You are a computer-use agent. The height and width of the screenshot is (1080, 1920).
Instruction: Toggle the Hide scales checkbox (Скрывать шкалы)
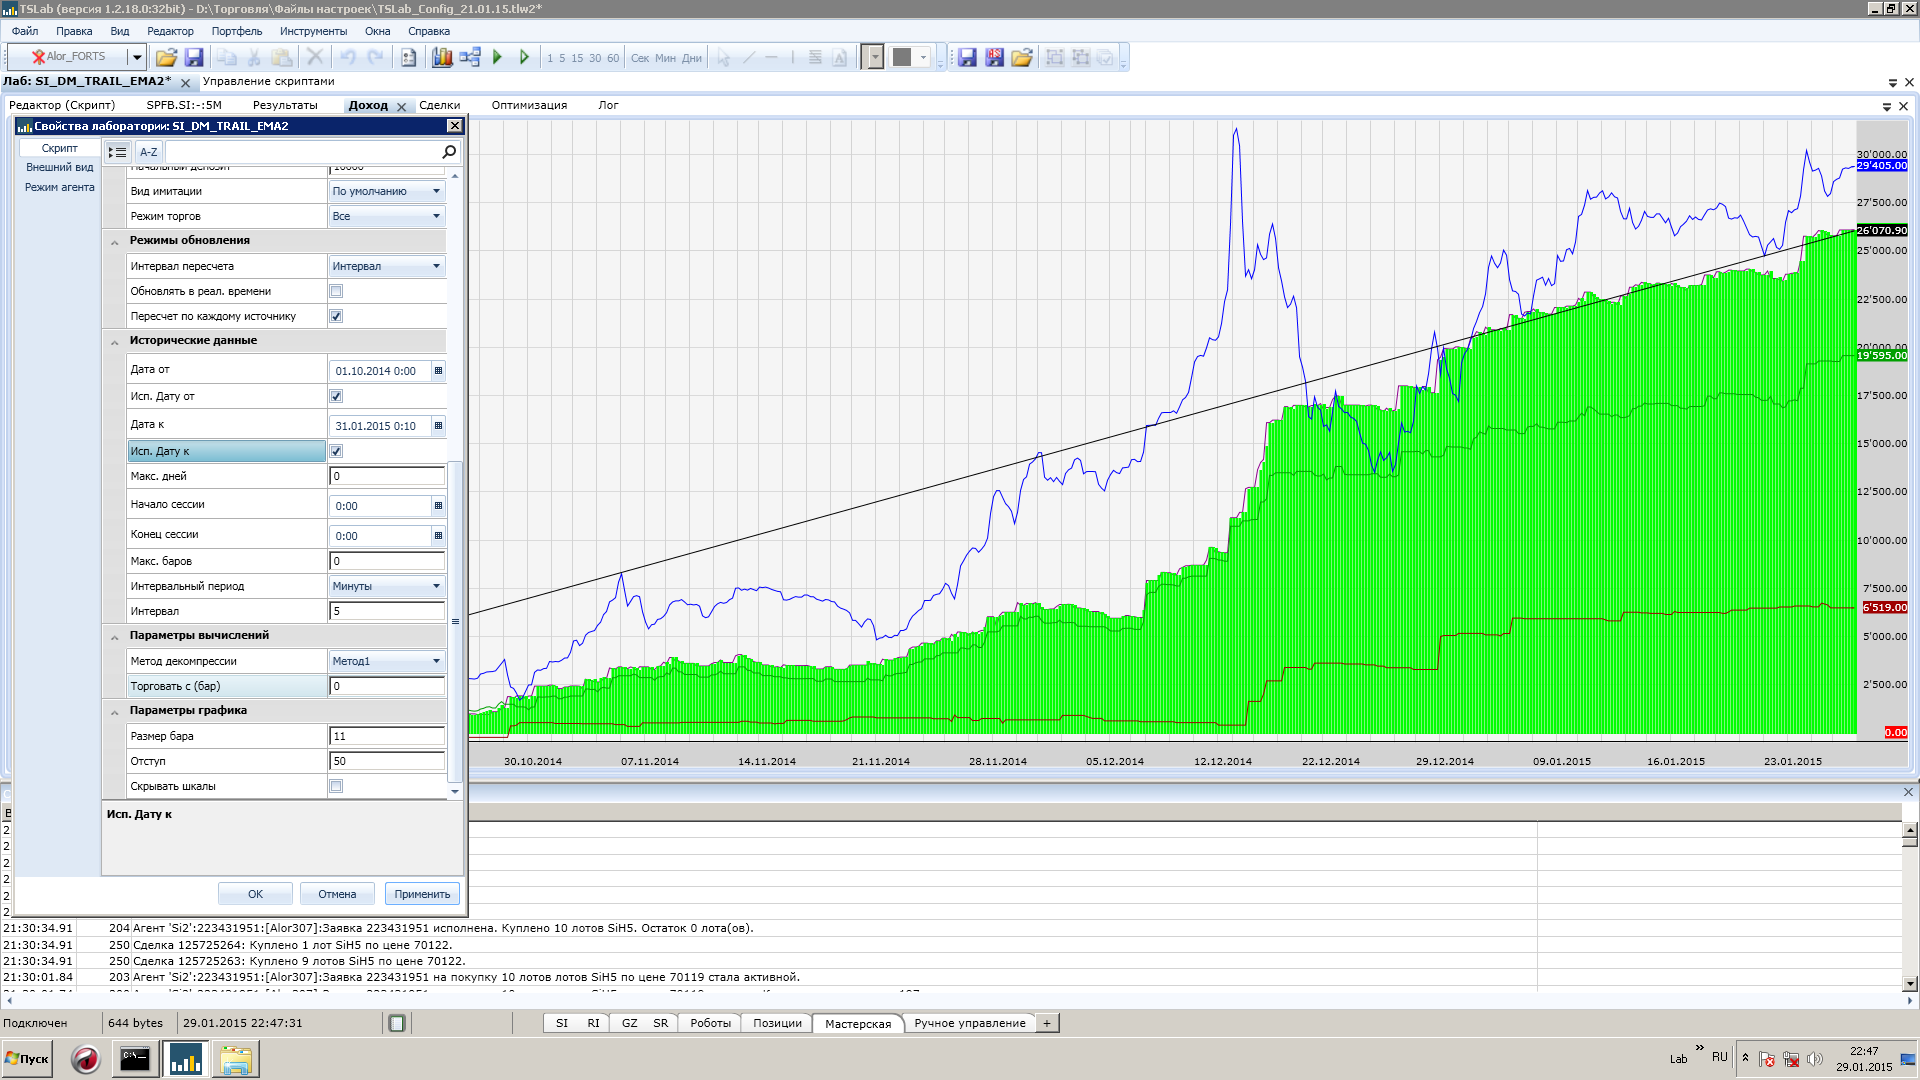pos(336,786)
